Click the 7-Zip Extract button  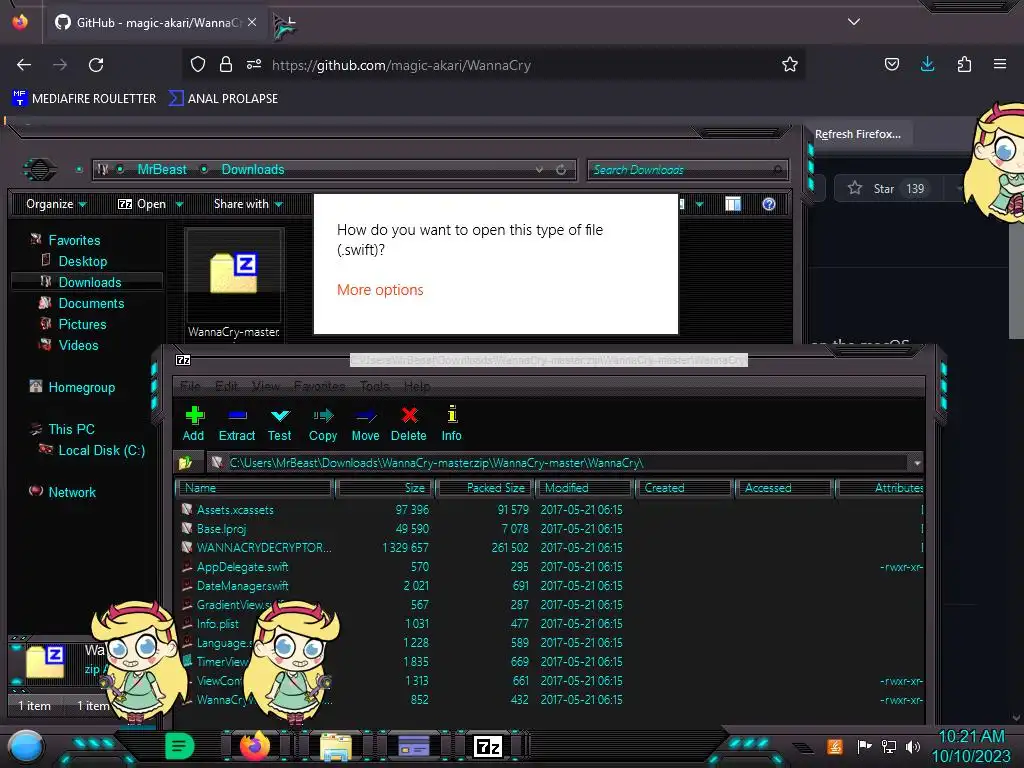[x=236, y=424]
